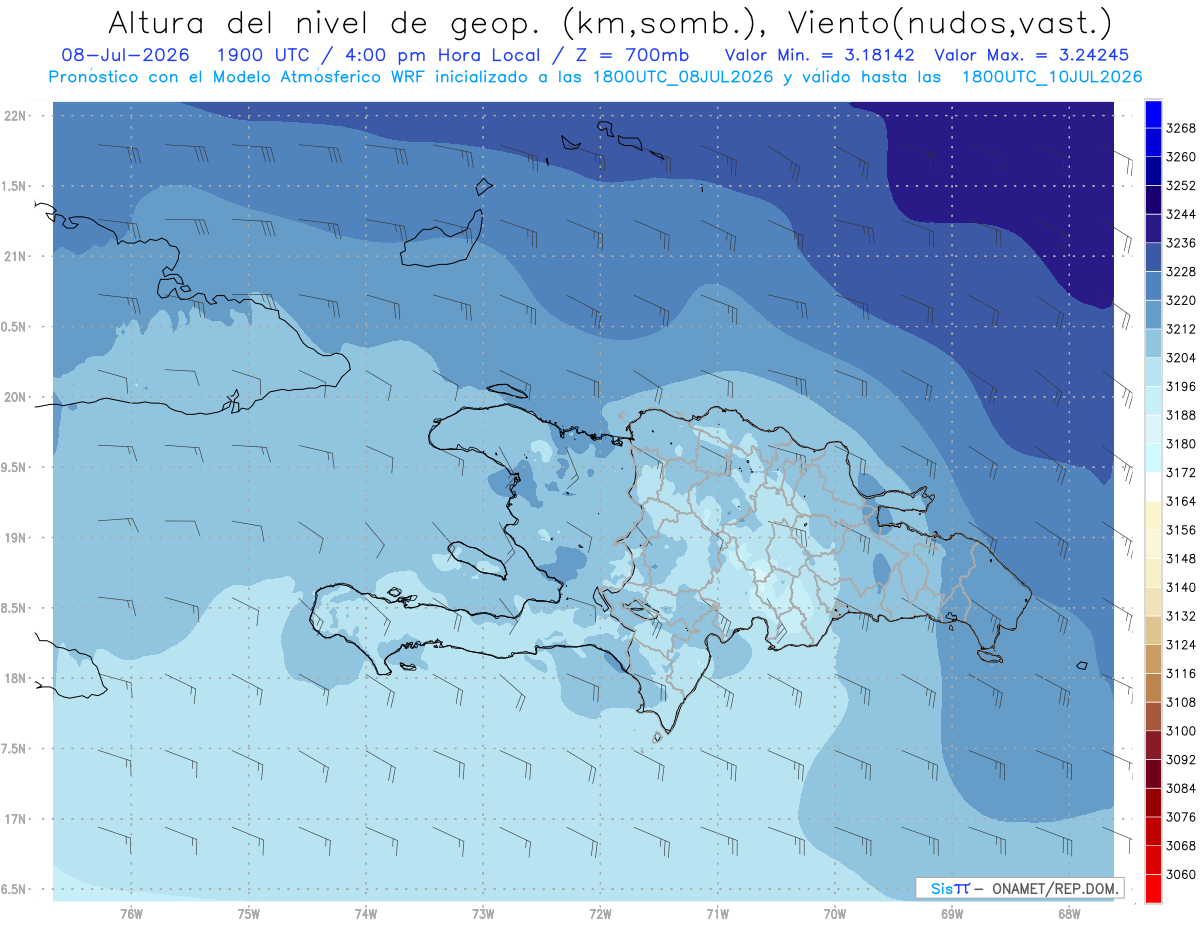Click the '3180' colorbar value
Viewport: 1200px width, 927px height.
click(1180, 444)
